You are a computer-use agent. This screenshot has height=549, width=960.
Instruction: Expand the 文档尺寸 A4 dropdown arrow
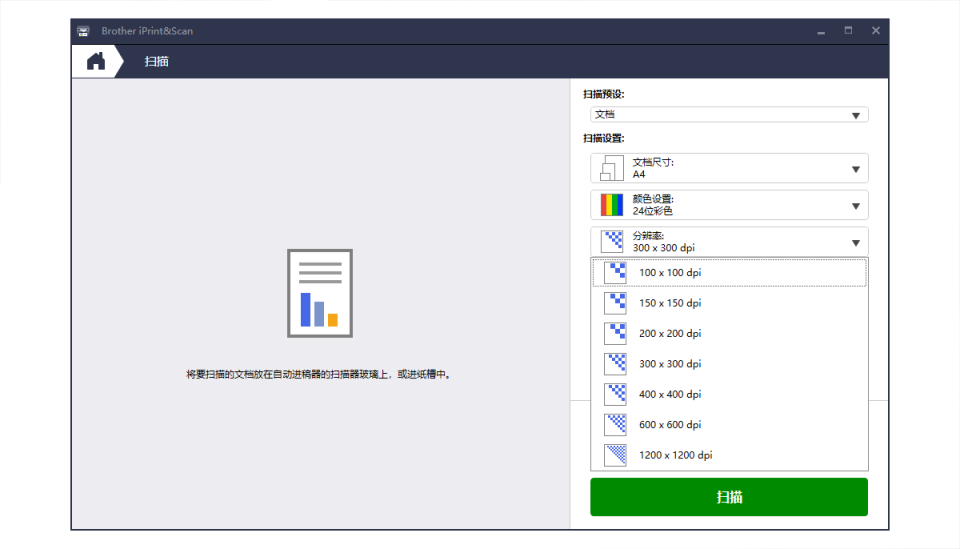[x=856, y=169]
